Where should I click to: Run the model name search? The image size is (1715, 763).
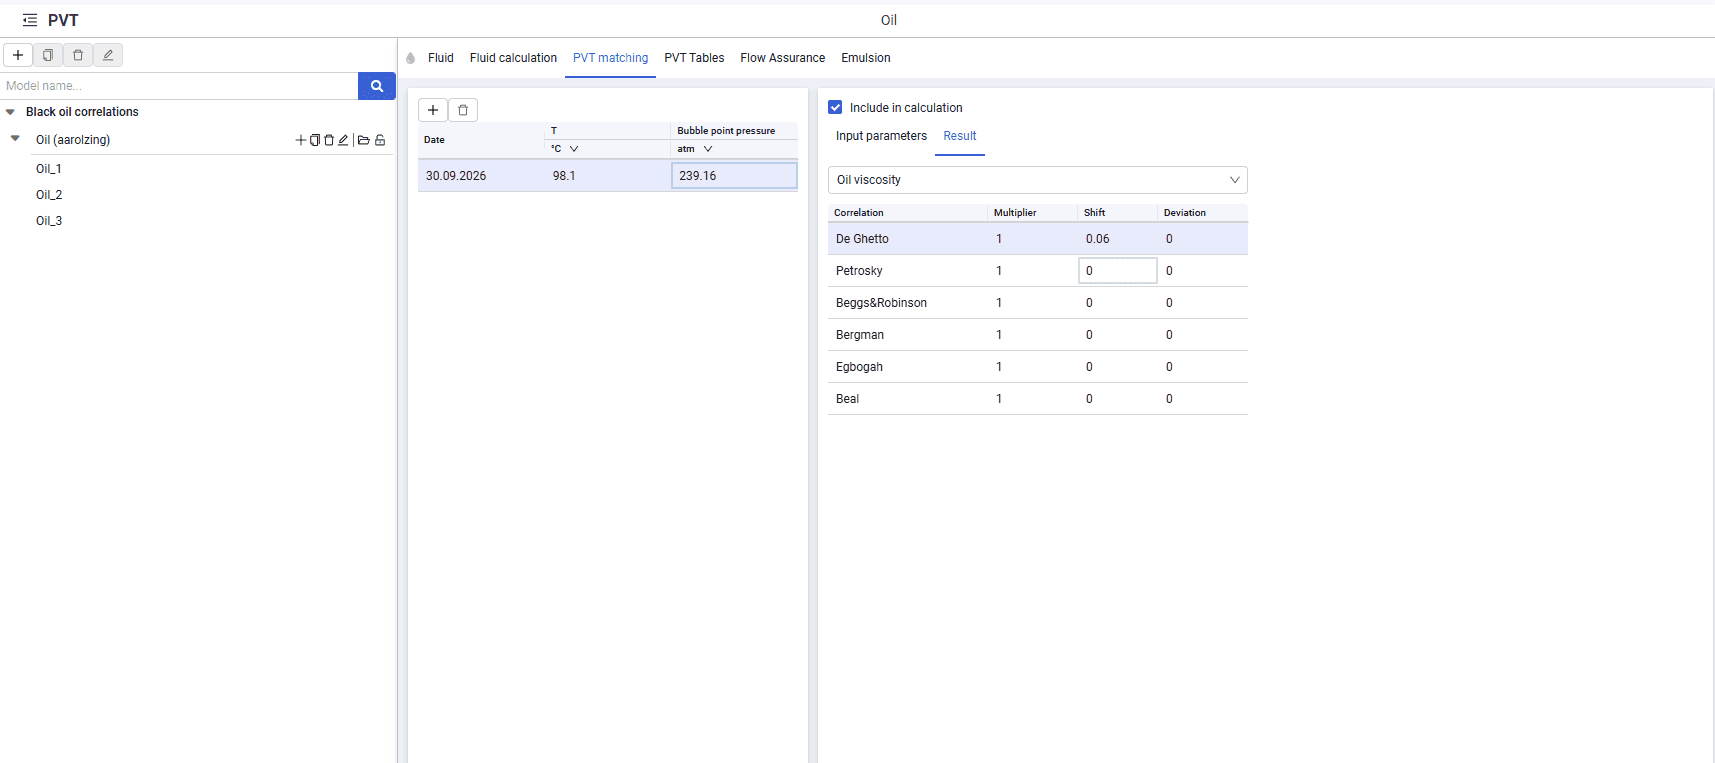point(377,86)
